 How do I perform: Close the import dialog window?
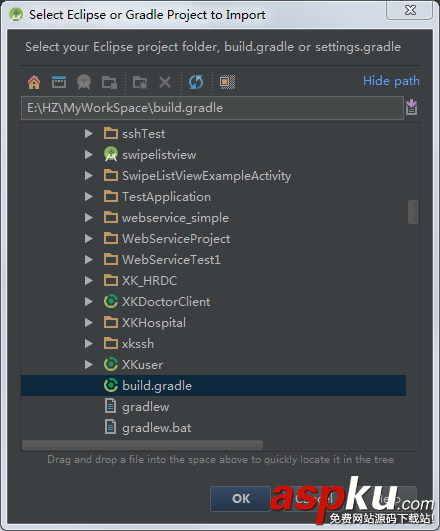410,10
